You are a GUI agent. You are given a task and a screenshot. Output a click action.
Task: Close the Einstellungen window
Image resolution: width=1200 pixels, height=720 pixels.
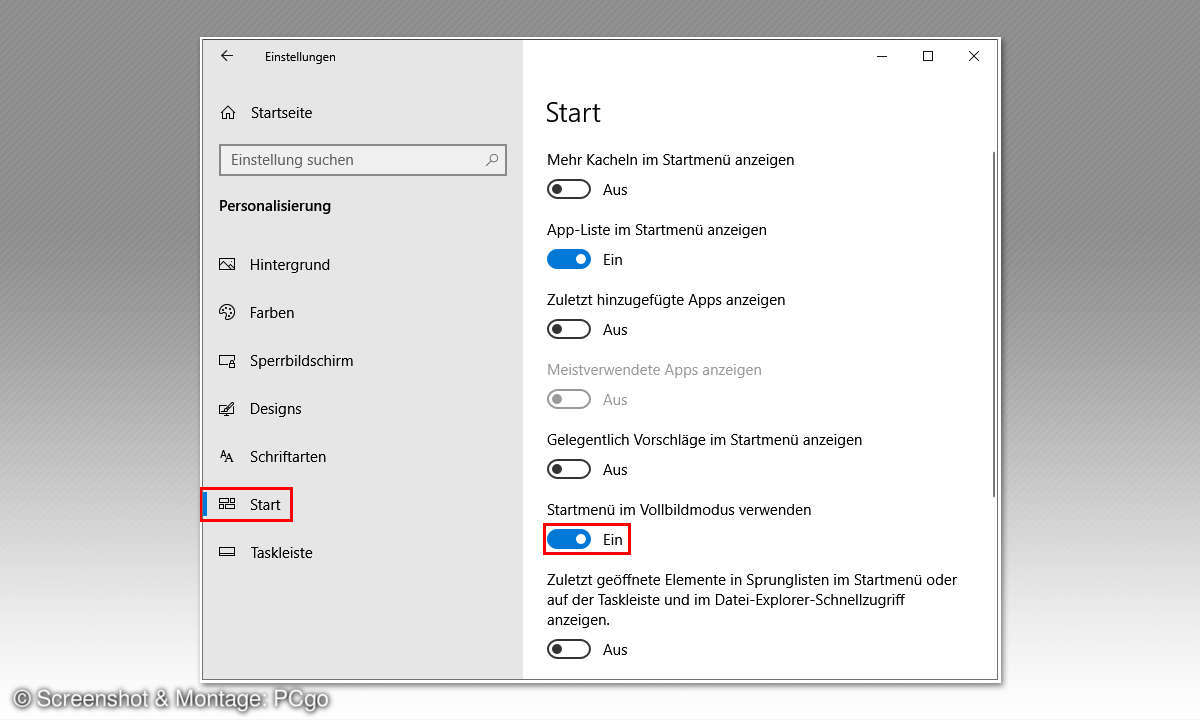(974, 57)
